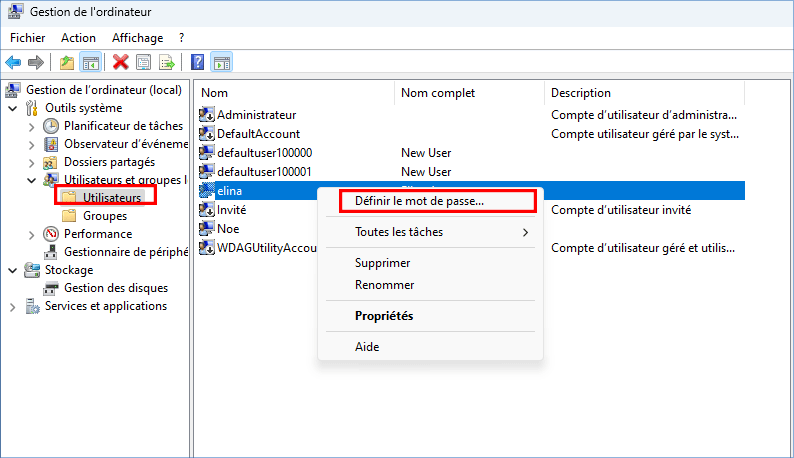Expand the Performance node
Viewport: 794px width, 458px height.
click(31, 235)
